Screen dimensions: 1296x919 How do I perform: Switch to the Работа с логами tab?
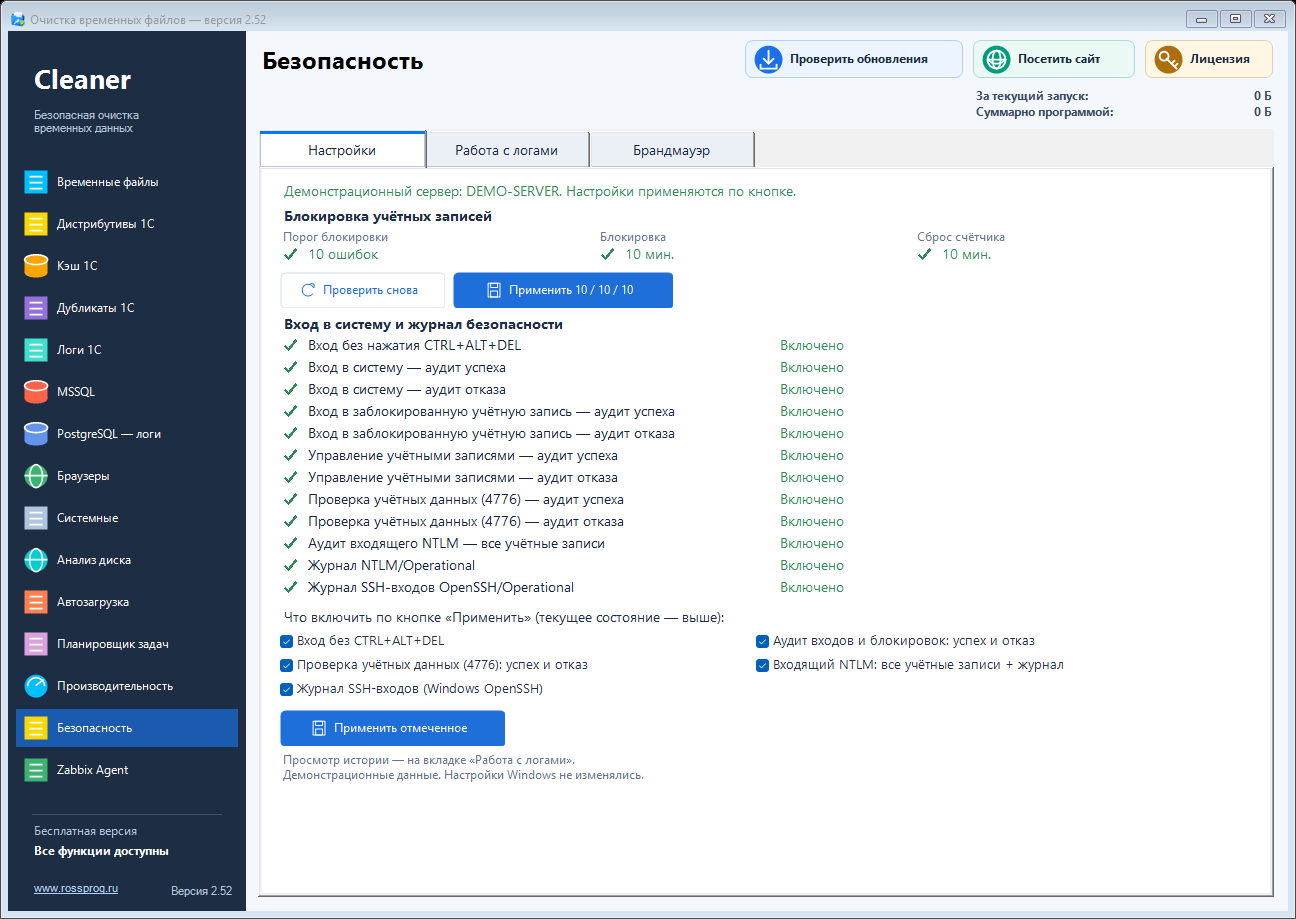[x=507, y=150]
